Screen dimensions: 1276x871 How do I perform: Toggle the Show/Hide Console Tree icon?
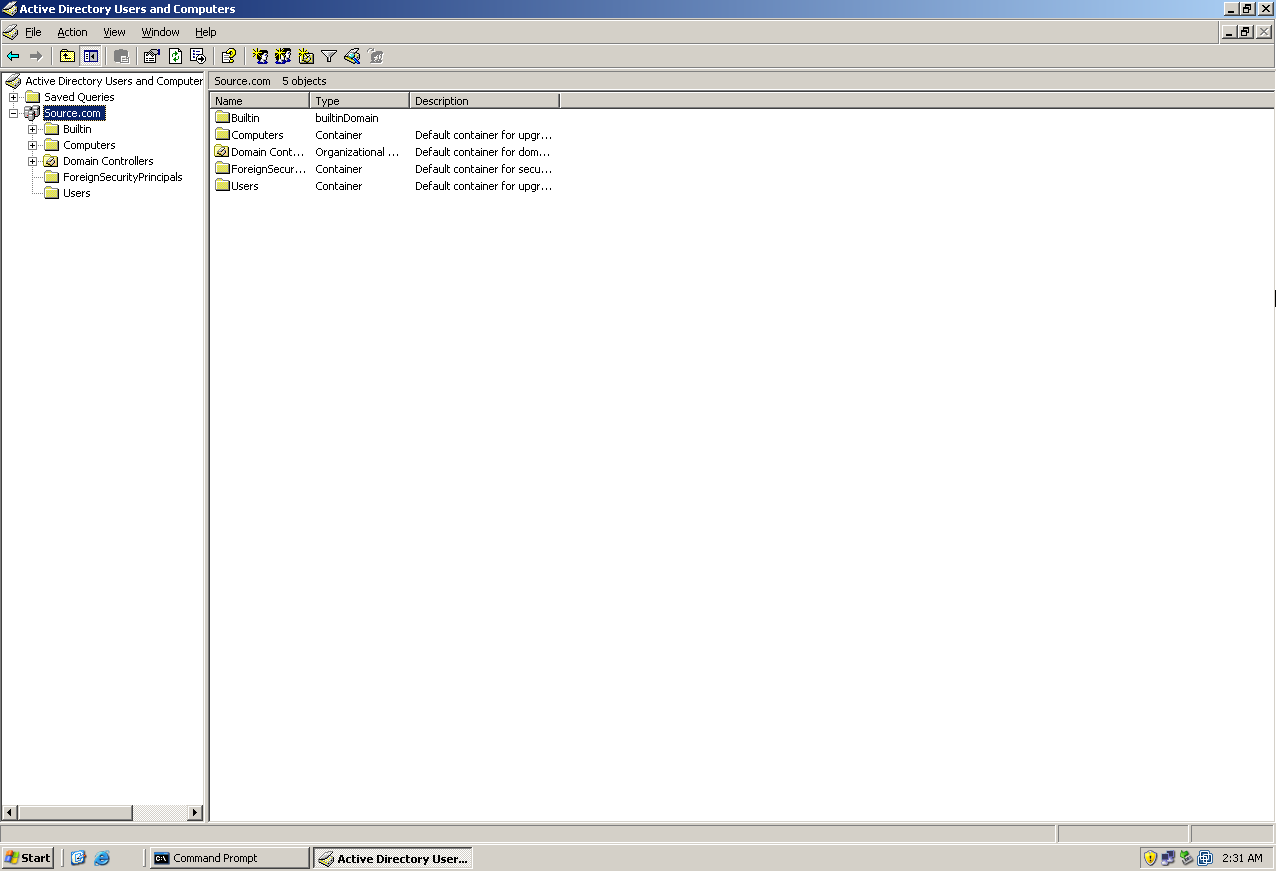[91, 56]
